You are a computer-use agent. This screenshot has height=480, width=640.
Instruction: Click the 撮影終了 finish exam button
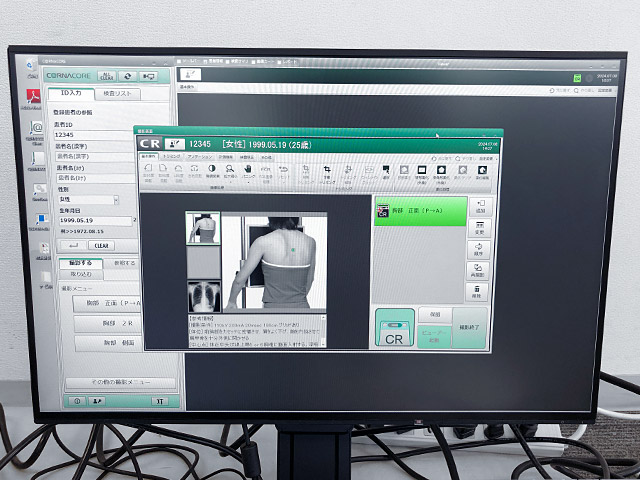(470, 328)
